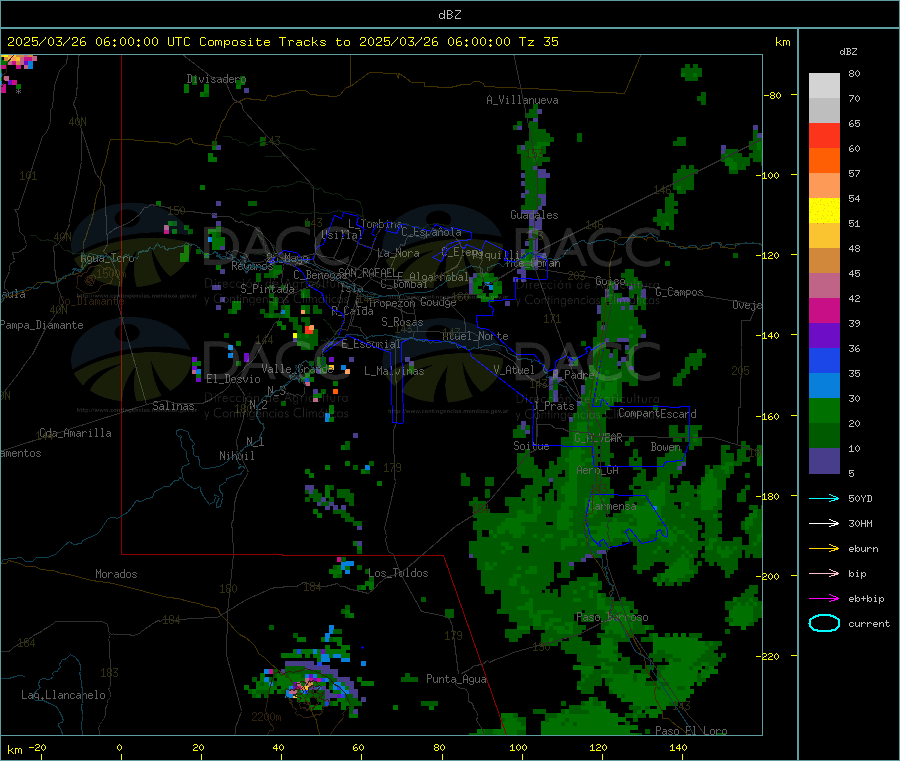The width and height of the screenshot is (900, 761).
Task: Click the 'Paso_Barroso' map label
Action: (612, 617)
